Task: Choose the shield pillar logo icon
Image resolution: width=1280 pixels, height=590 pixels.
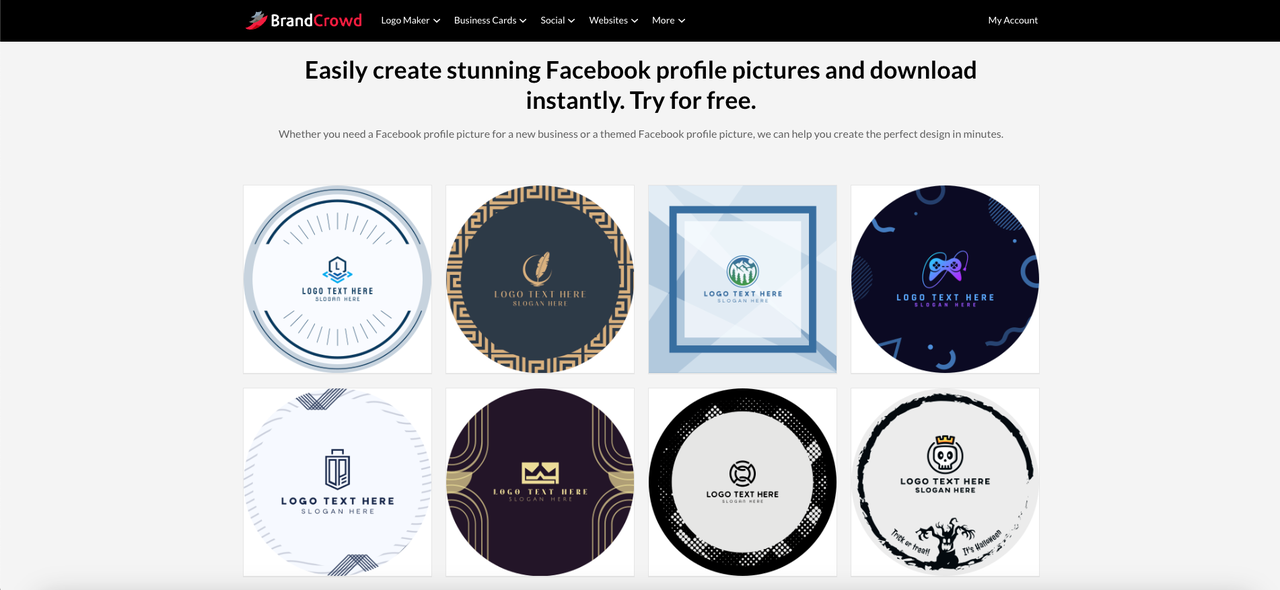Action: 338,469
